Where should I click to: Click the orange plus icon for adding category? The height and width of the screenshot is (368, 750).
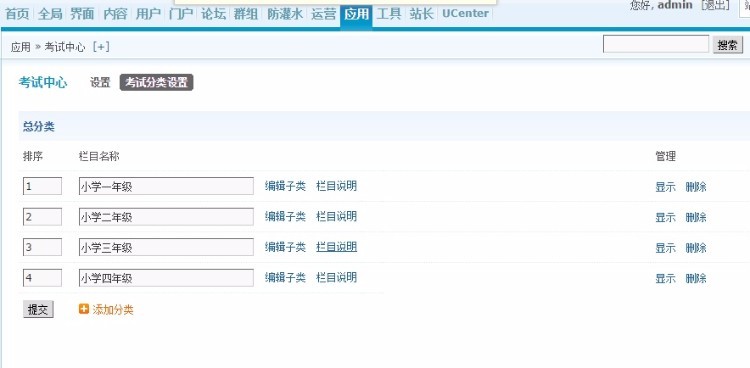click(x=84, y=309)
